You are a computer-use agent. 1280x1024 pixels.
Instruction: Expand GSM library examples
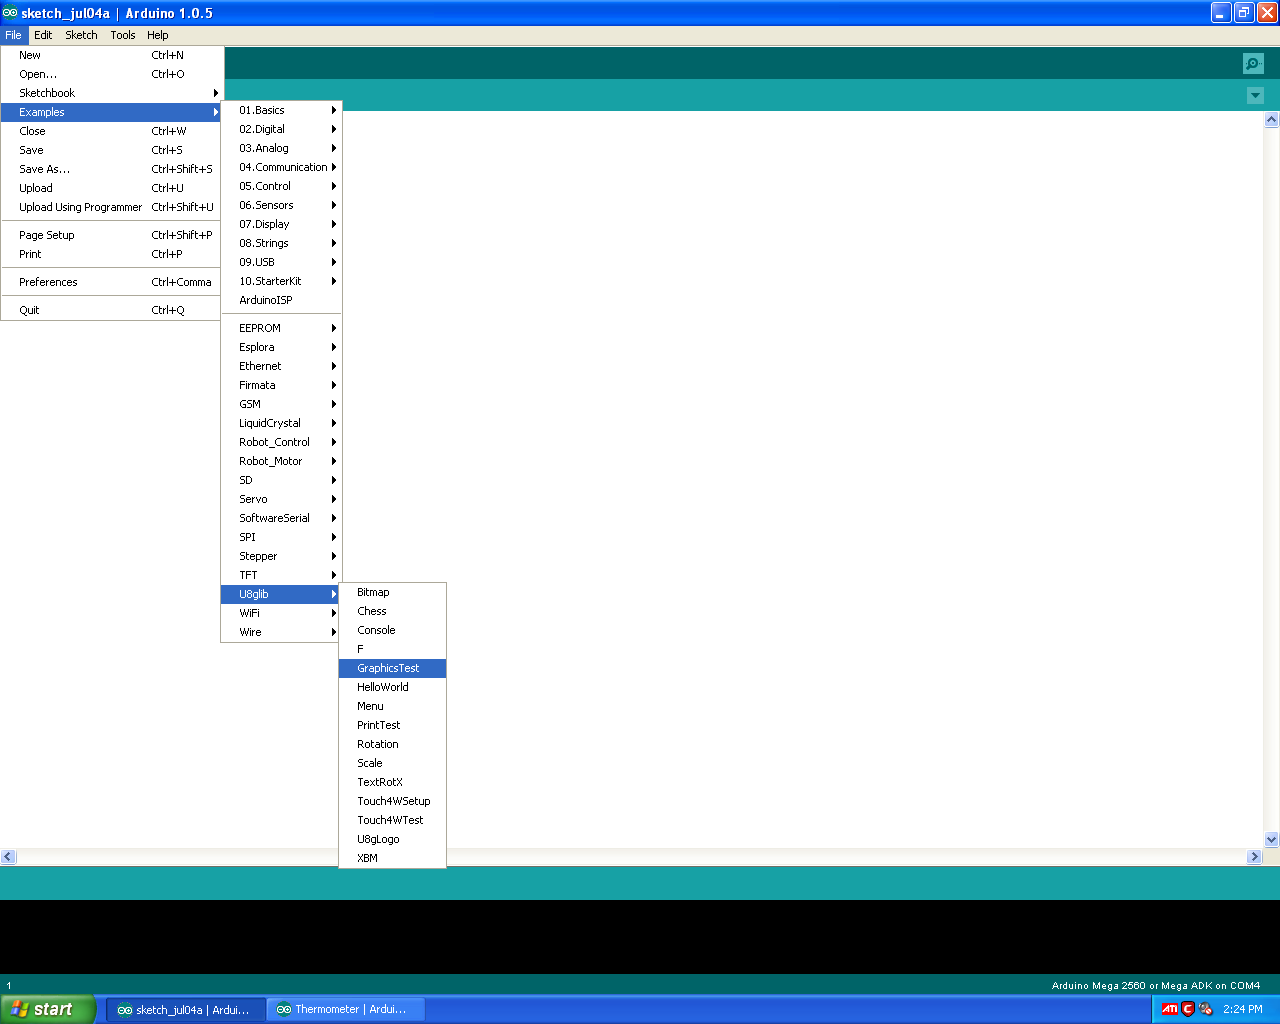pos(281,404)
